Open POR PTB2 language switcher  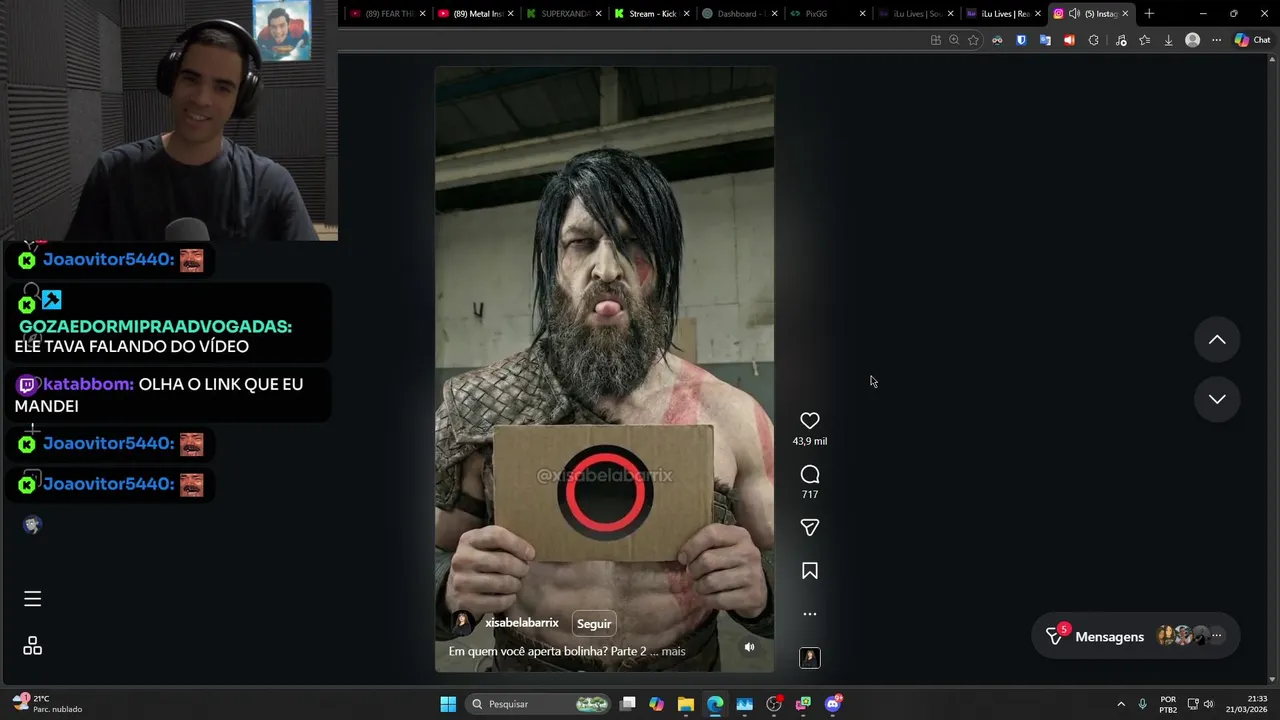point(1168,704)
